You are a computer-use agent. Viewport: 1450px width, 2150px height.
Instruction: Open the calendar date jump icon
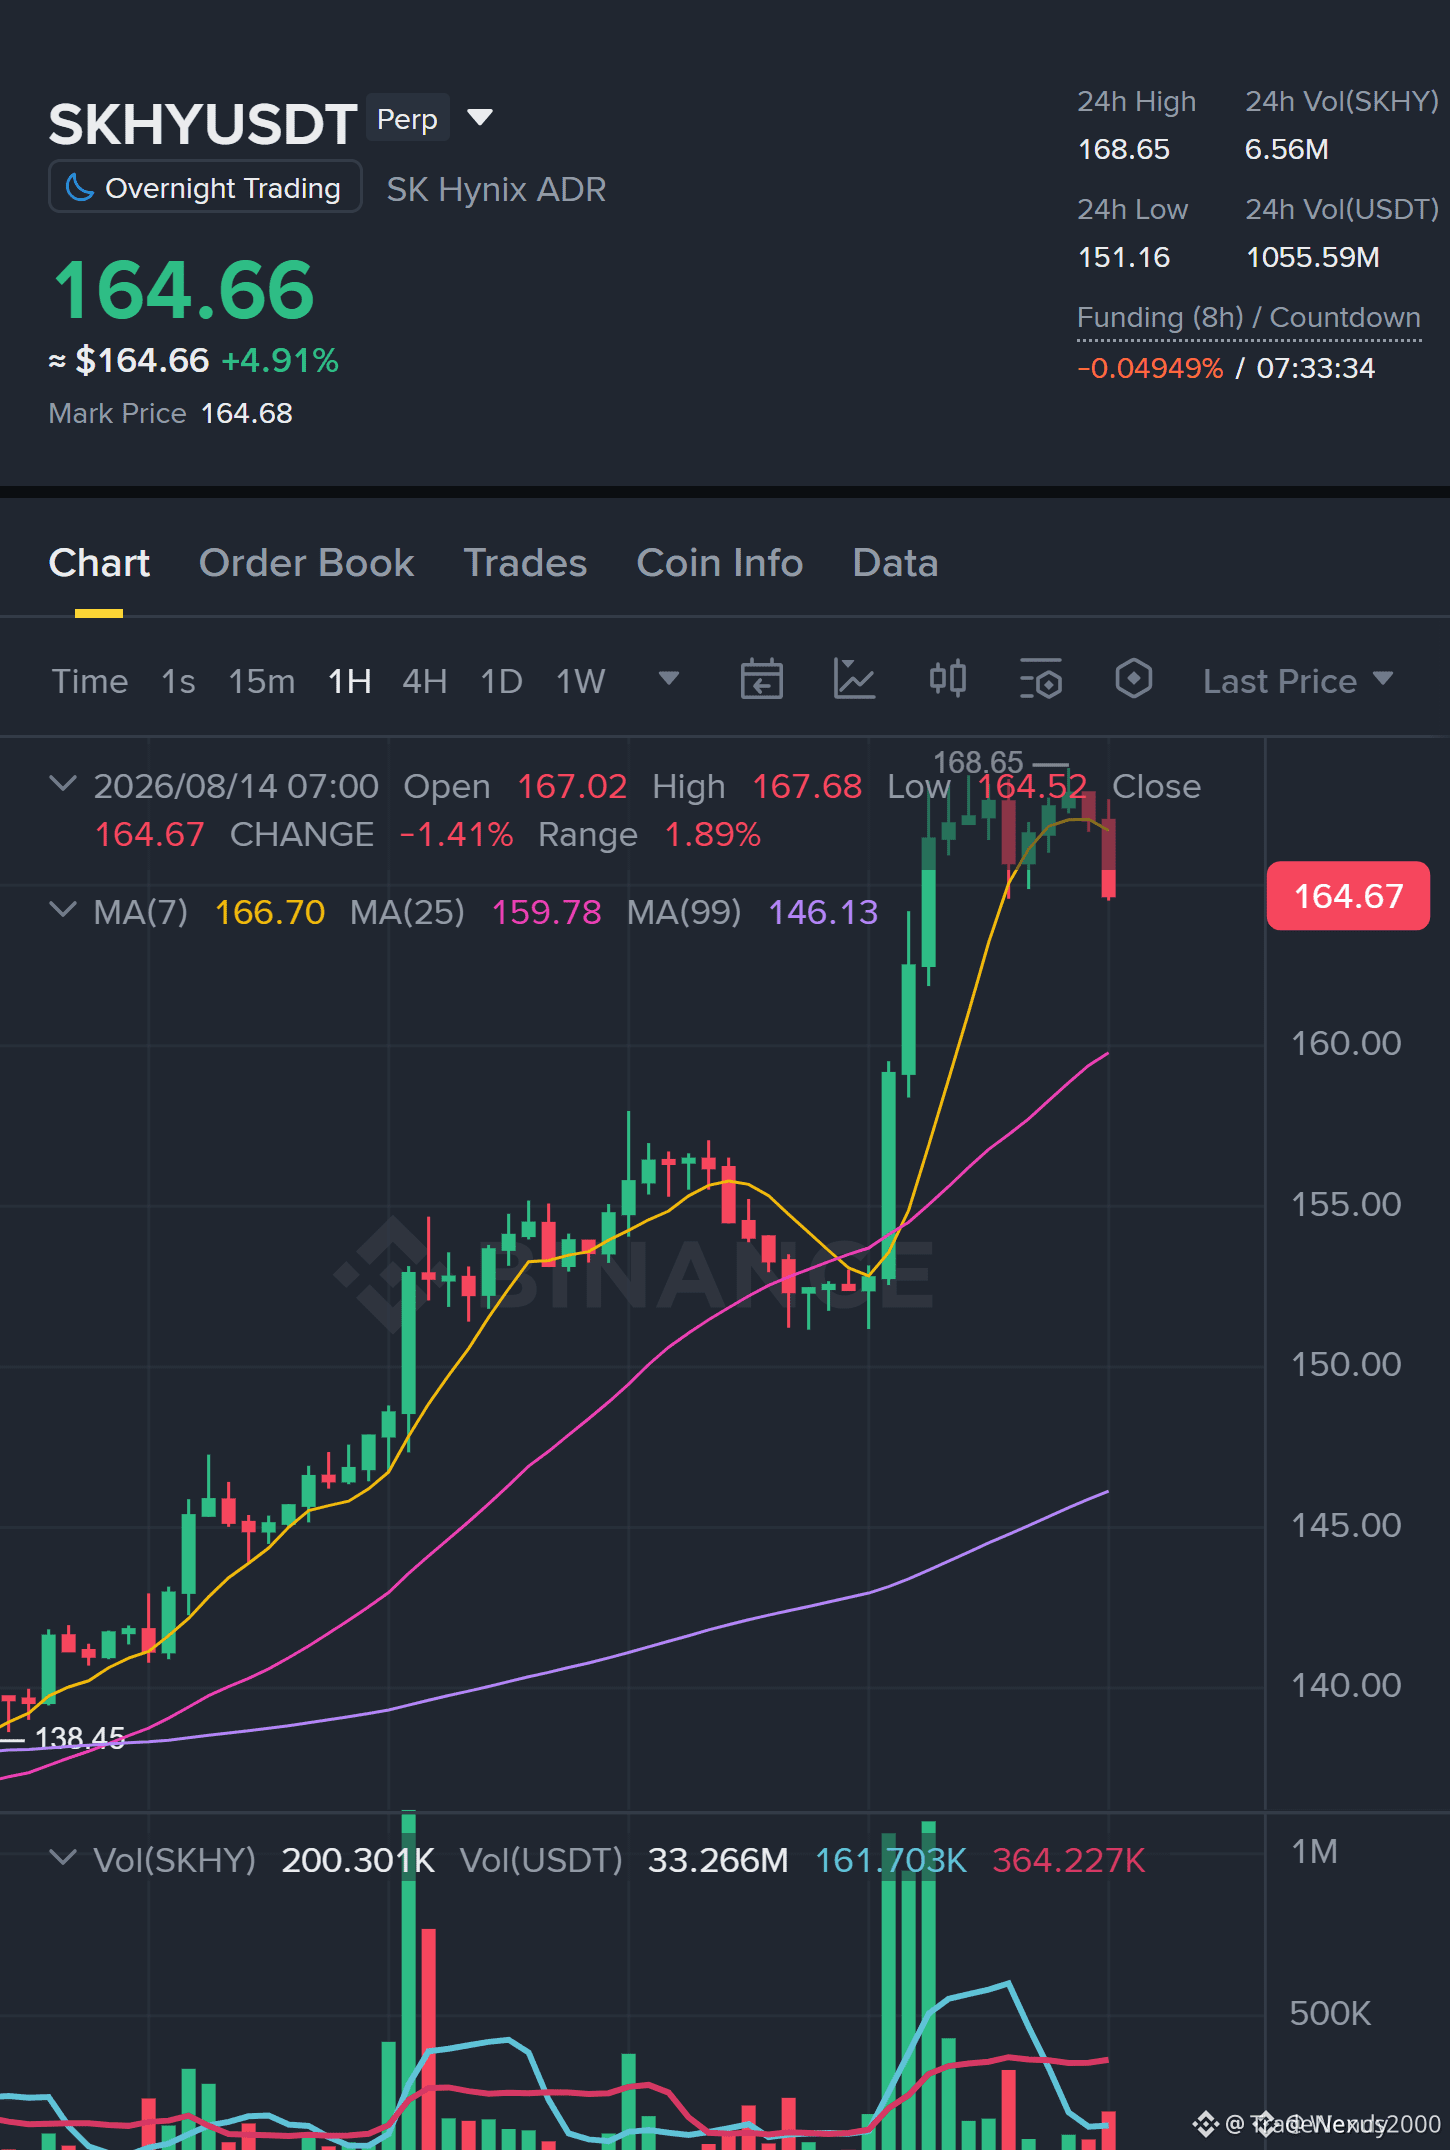761,680
